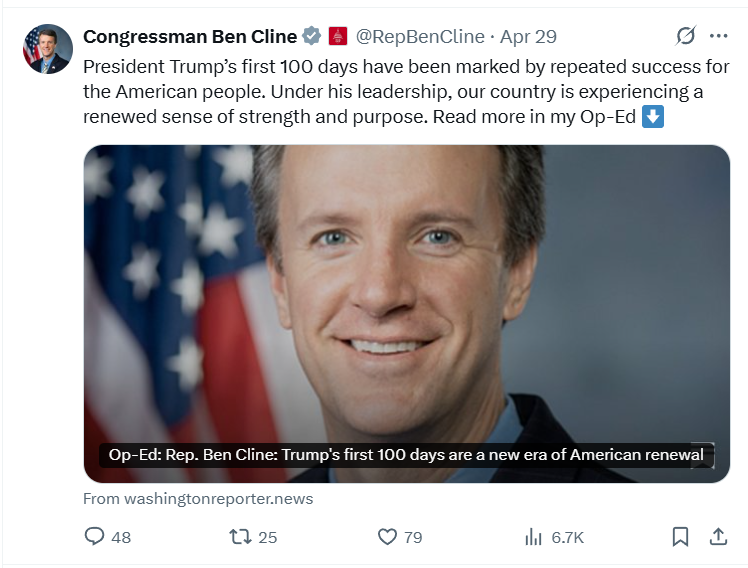The height and width of the screenshot is (568, 748).
Task: Repost this tweet with the retweet icon
Action: tap(241, 537)
